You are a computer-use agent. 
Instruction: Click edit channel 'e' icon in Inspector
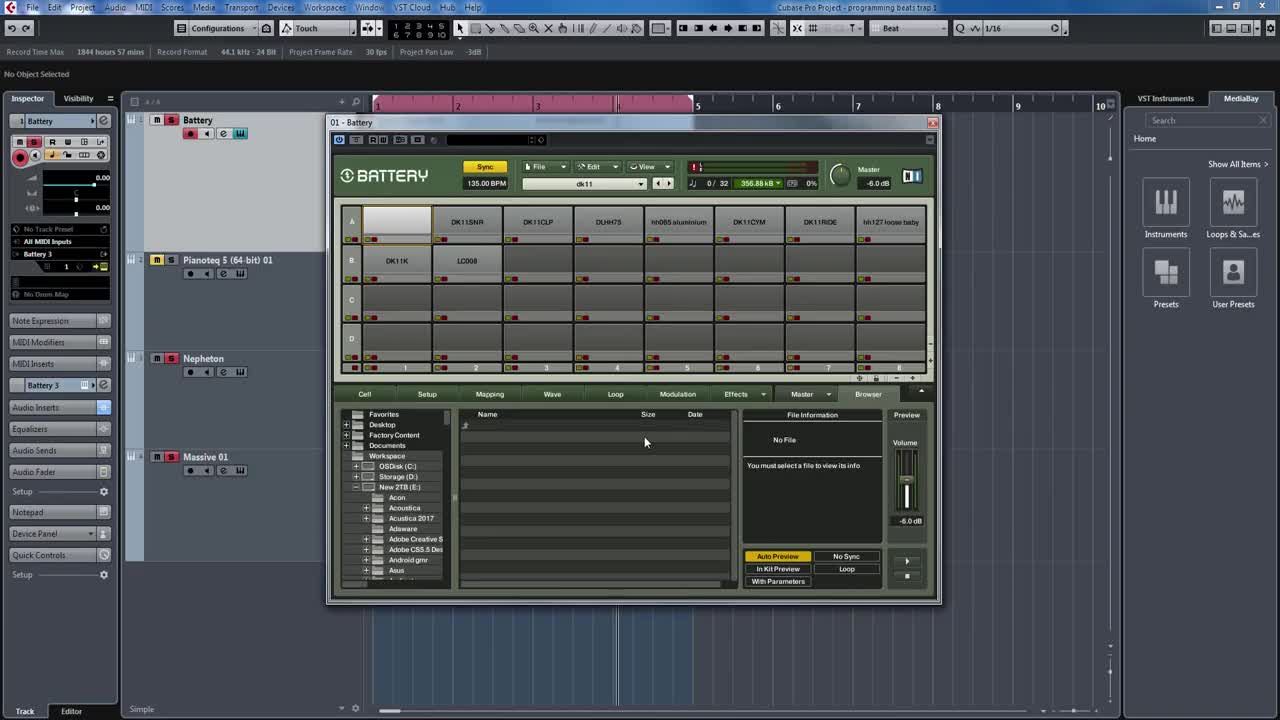click(x=103, y=121)
